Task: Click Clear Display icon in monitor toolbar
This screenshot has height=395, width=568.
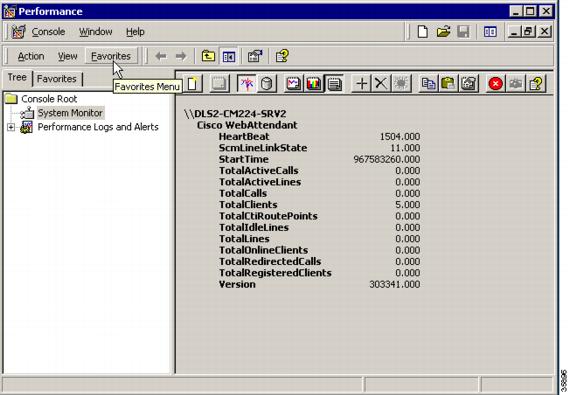Action: [x=220, y=84]
